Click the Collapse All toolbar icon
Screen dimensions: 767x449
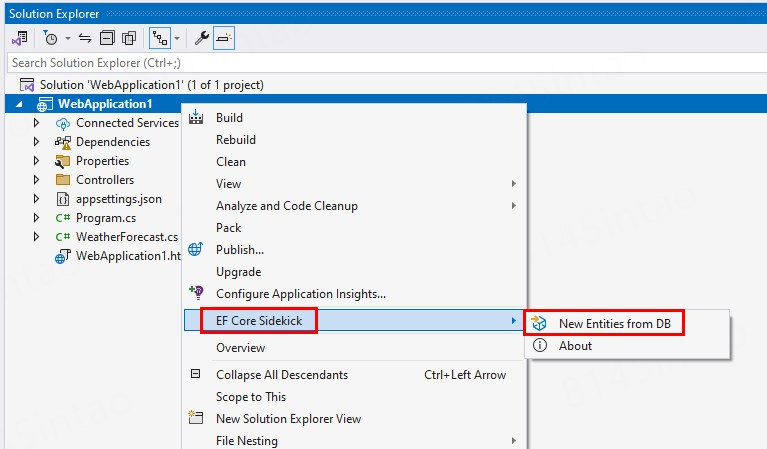[x=108, y=38]
